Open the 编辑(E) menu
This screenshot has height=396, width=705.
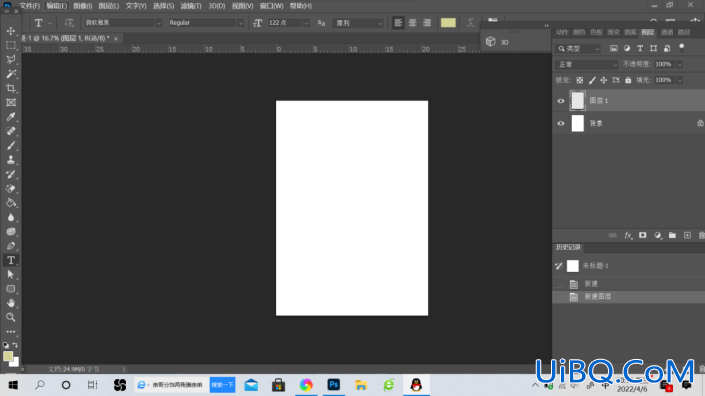pyautogui.click(x=56, y=6)
